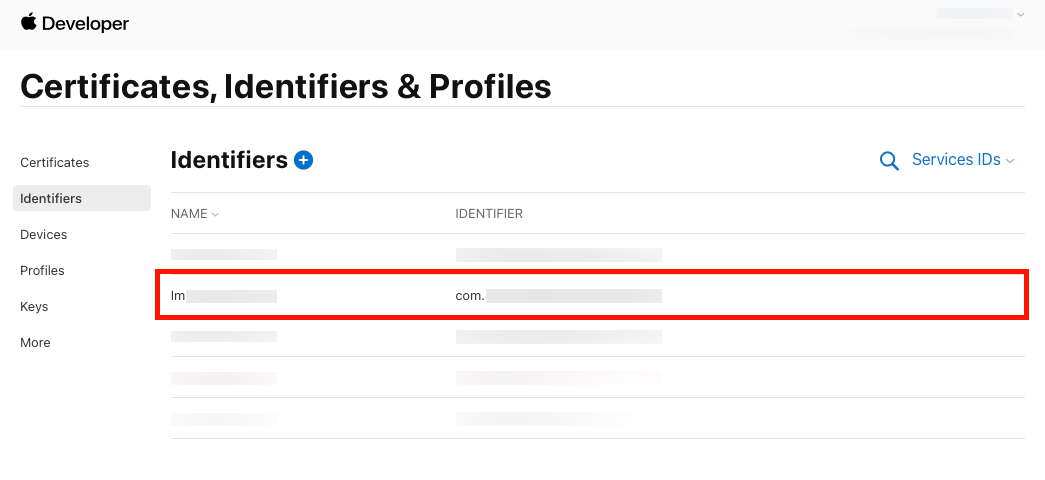
Task: Click the Apple logo icon
Action: coord(28,22)
